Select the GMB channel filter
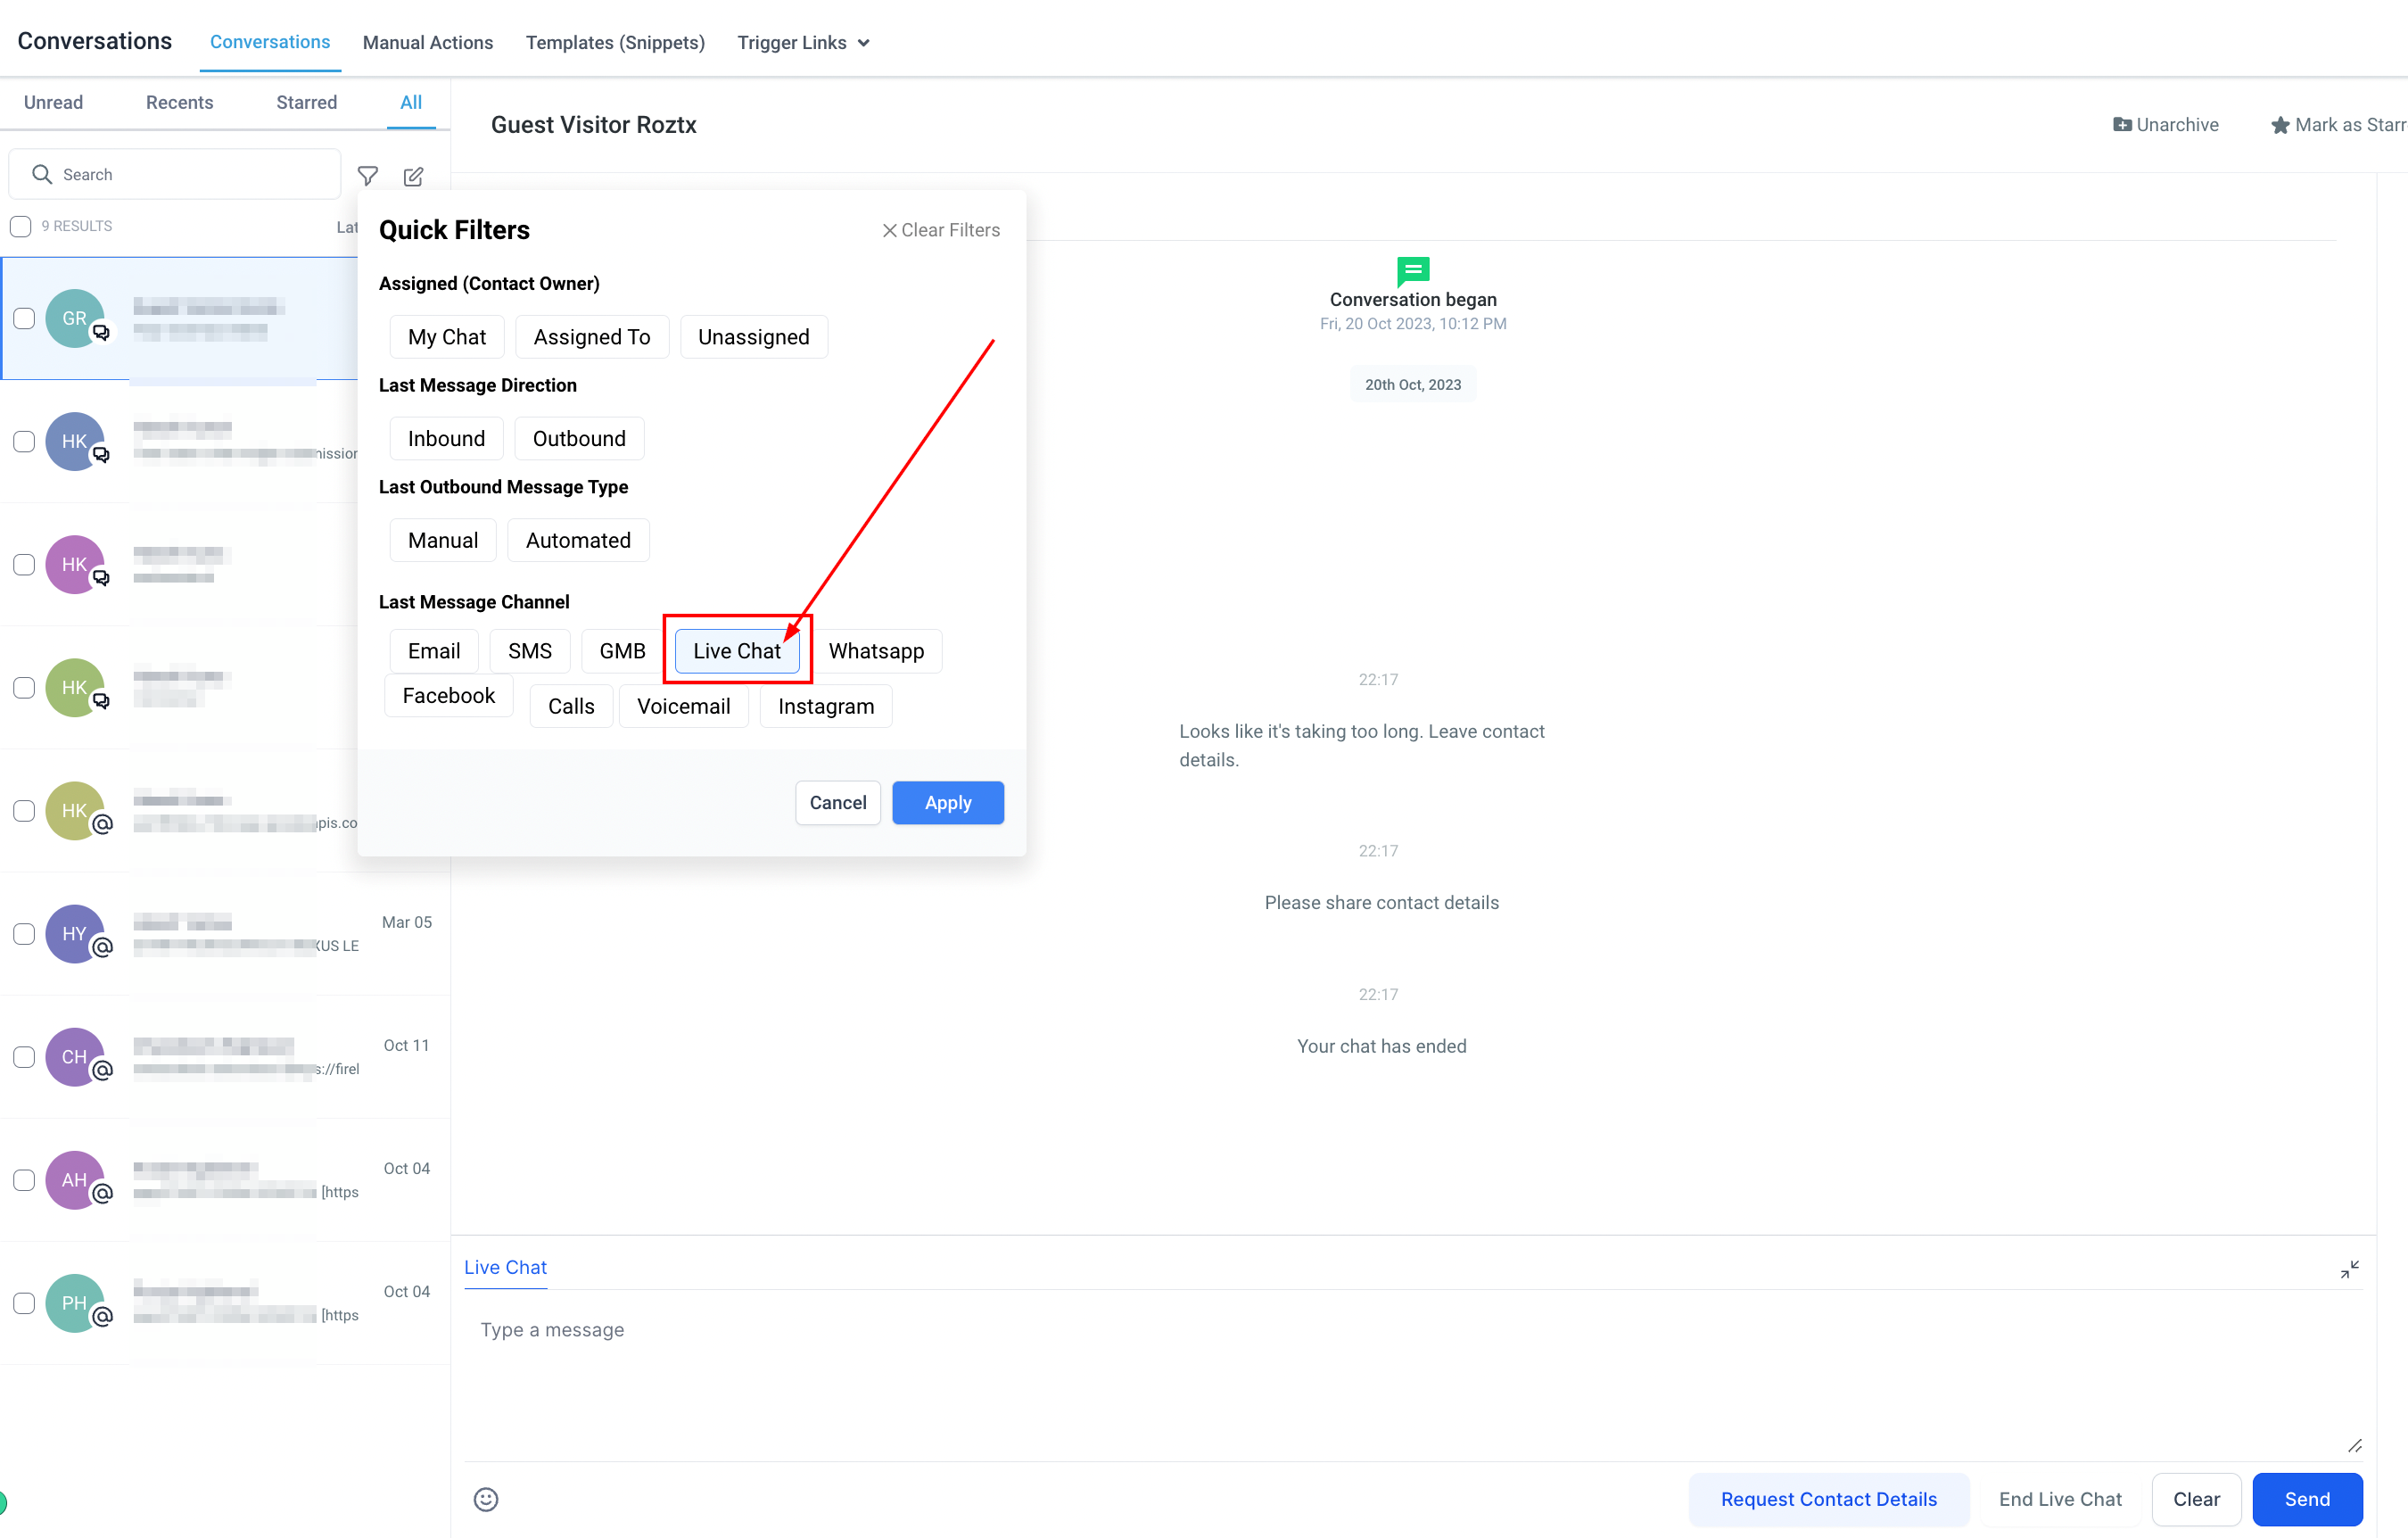 [622, 651]
